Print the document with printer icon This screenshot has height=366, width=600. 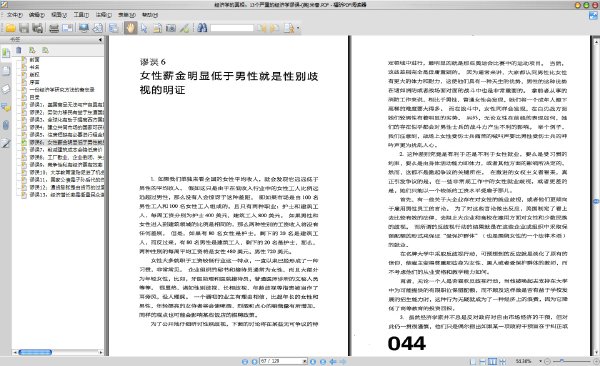pyautogui.click(x=54, y=28)
